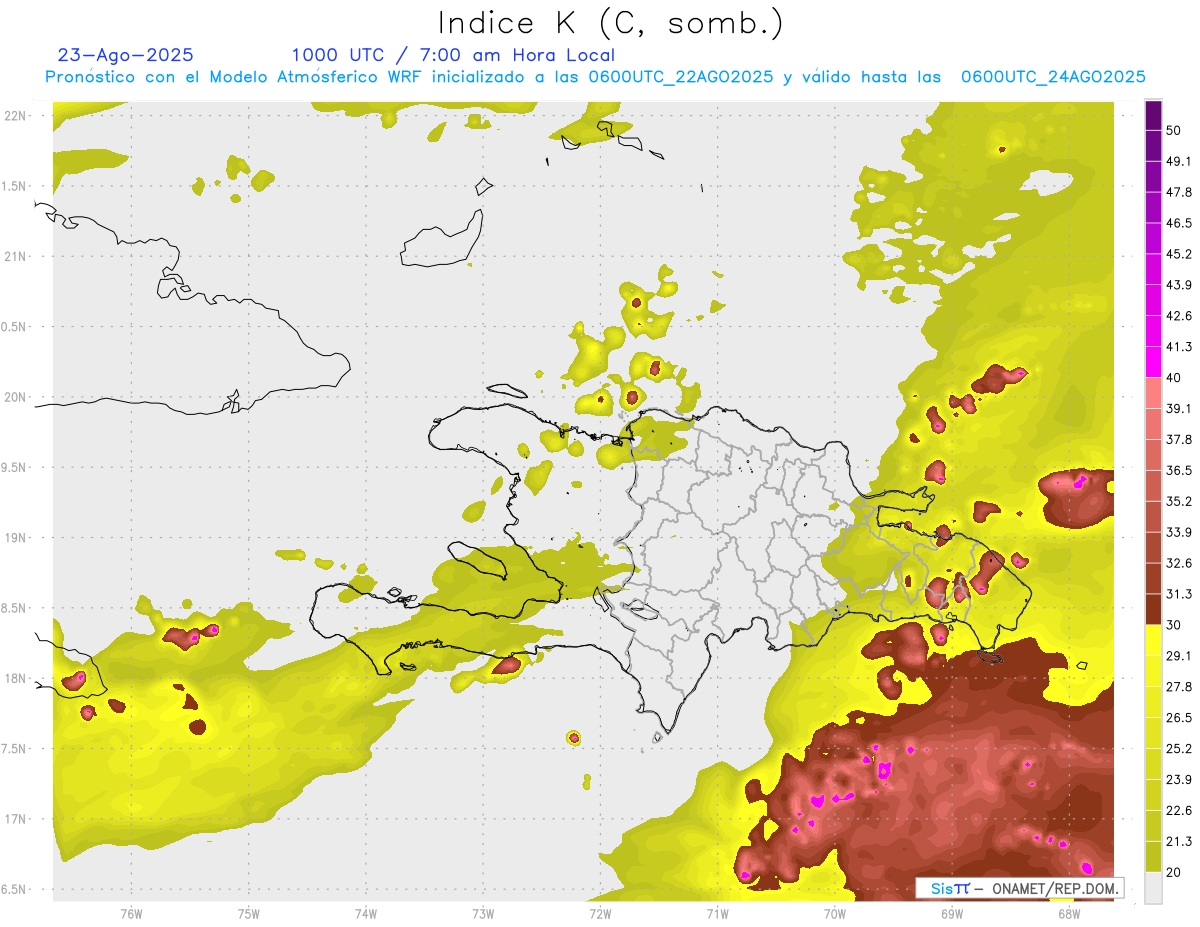Image resolution: width=1200 pixels, height=927 pixels.
Task: Click the "71W" longitude label
Action: [x=717, y=914]
